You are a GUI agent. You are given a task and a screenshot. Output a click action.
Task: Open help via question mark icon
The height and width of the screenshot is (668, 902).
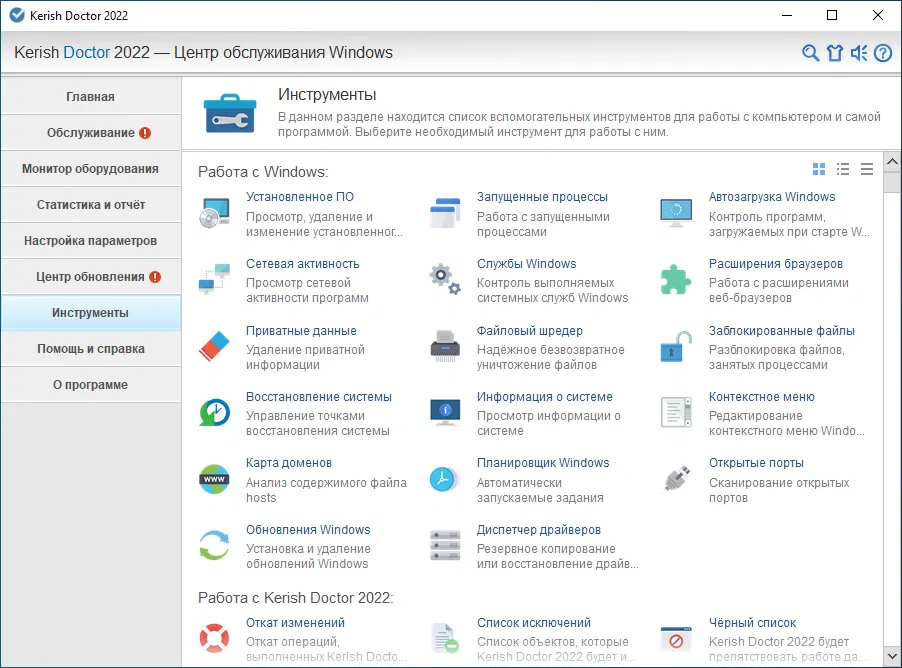point(883,53)
